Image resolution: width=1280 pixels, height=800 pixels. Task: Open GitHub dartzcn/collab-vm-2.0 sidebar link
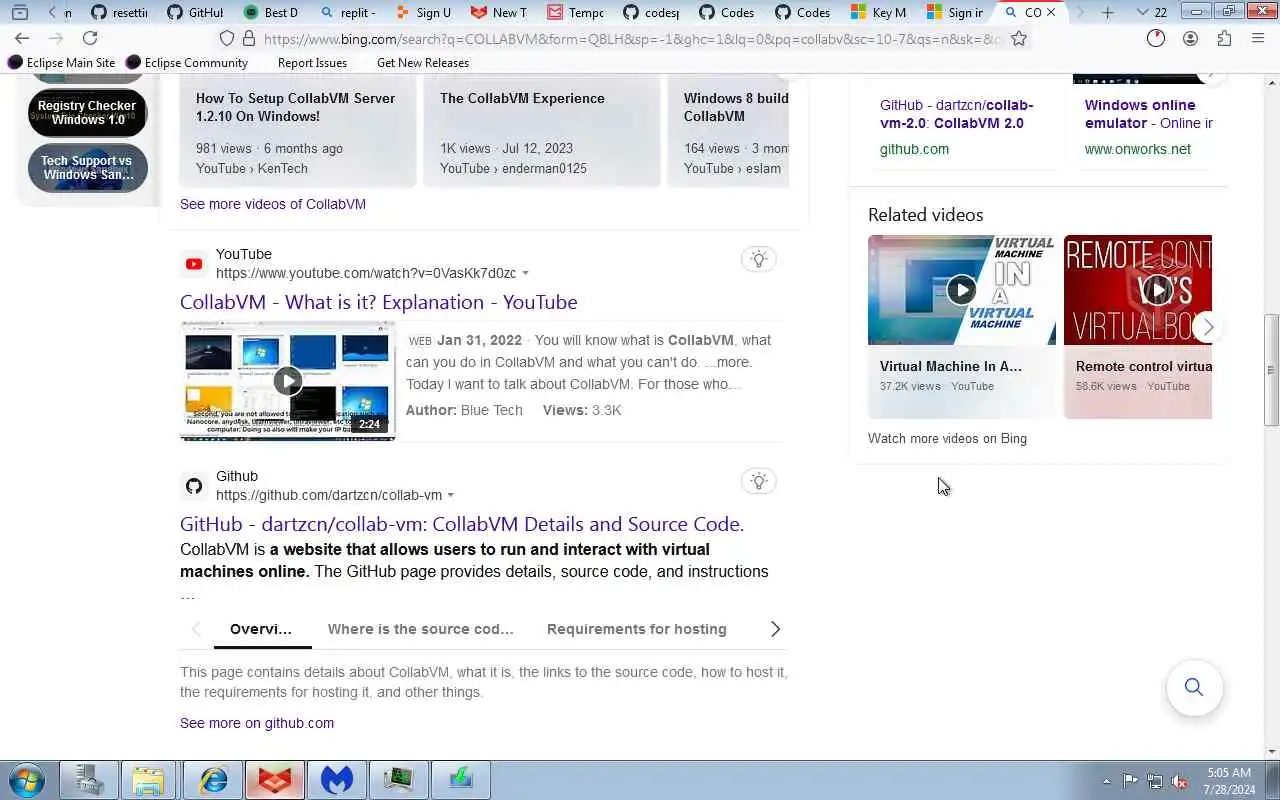(x=957, y=114)
